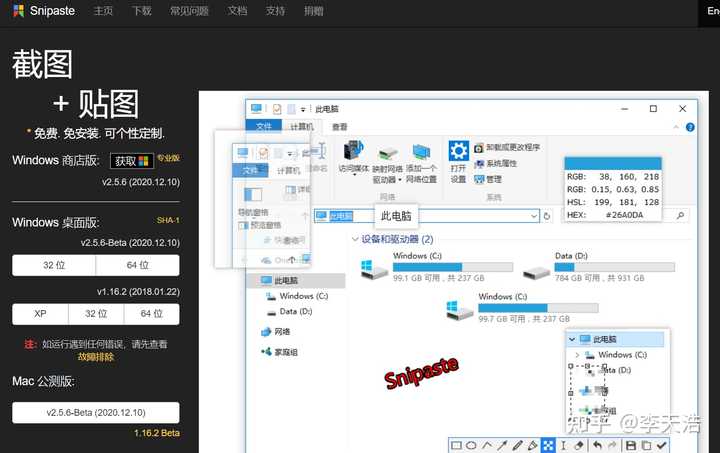Click the Save disk icon in Snipaste toolbar
The height and width of the screenshot is (453, 720).
point(631,445)
